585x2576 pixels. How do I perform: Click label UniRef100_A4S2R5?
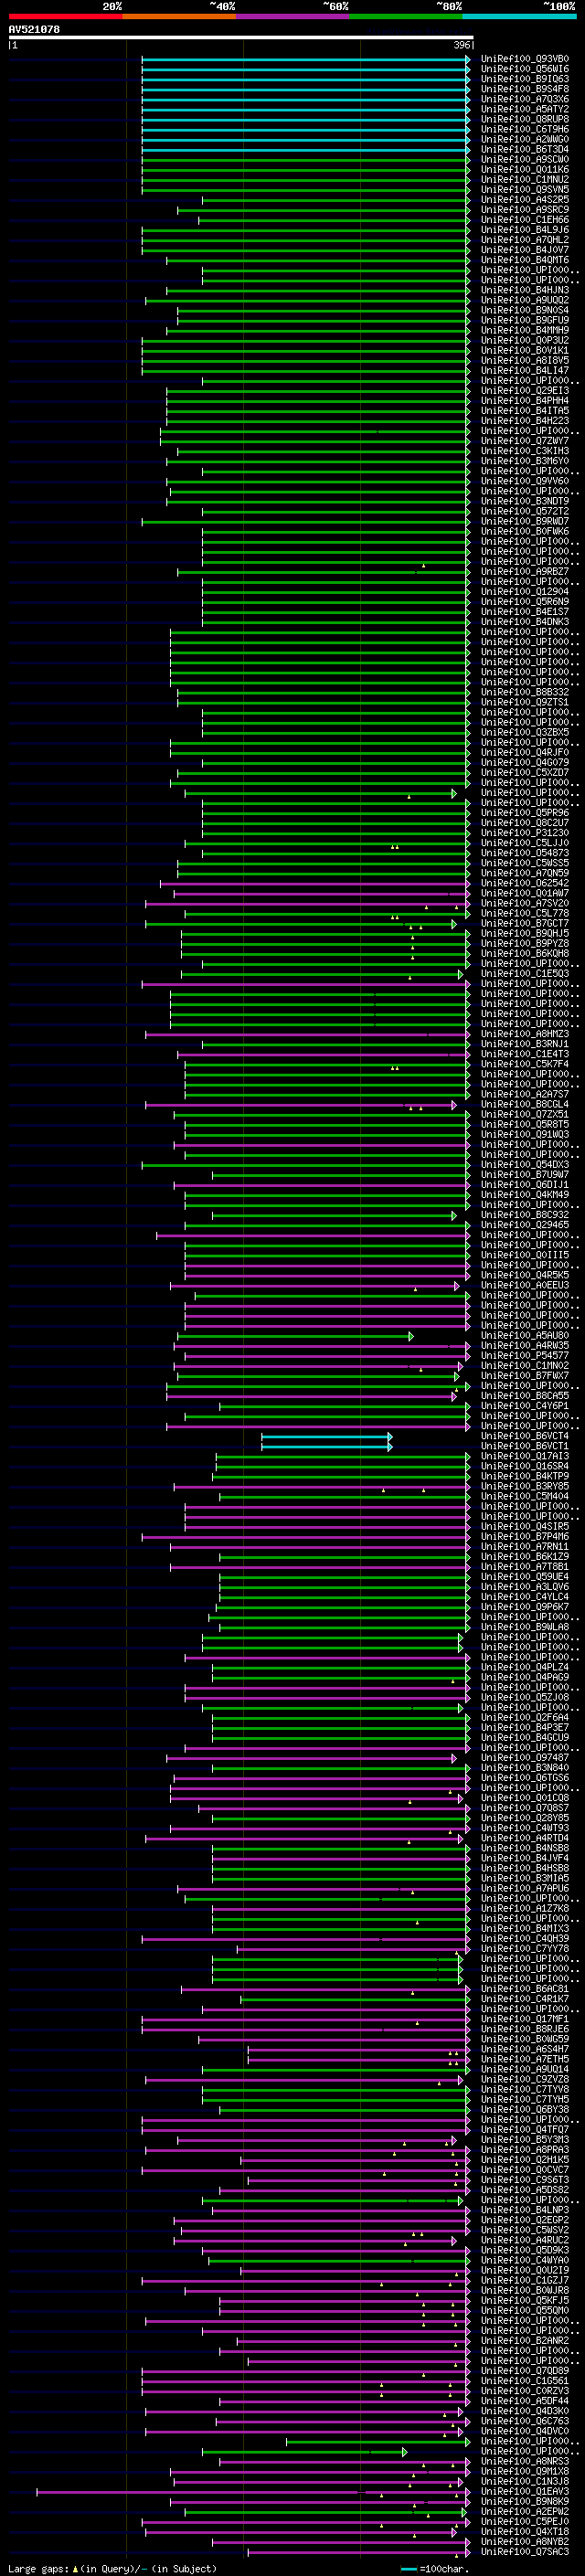(524, 199)
